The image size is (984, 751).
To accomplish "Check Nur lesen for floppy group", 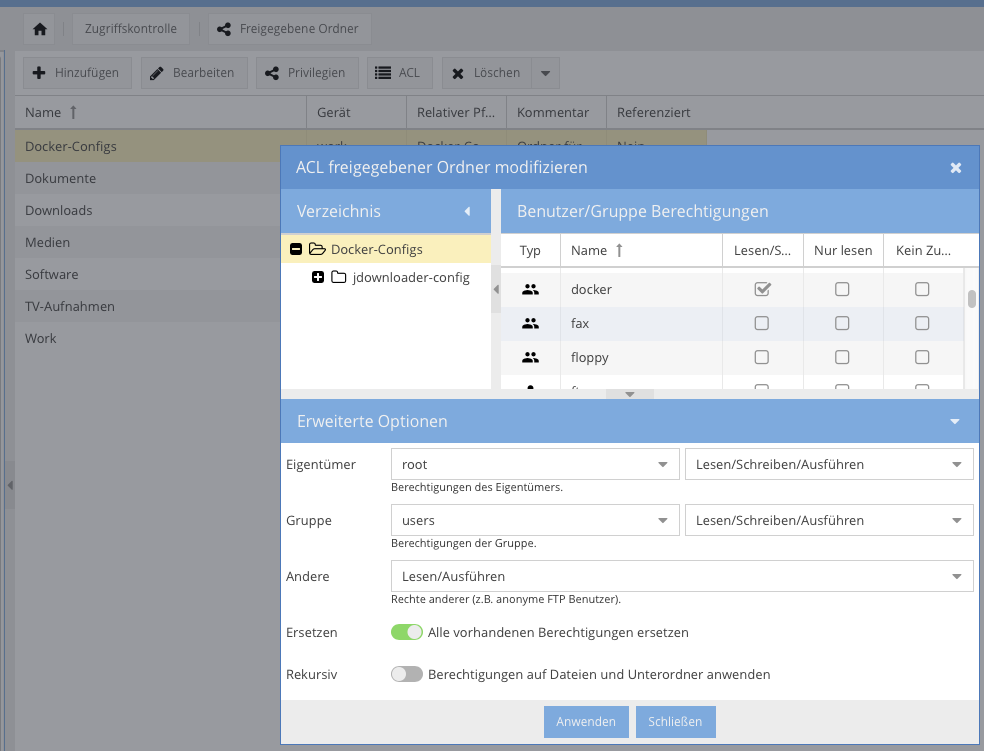I will [x=842, y=357].
